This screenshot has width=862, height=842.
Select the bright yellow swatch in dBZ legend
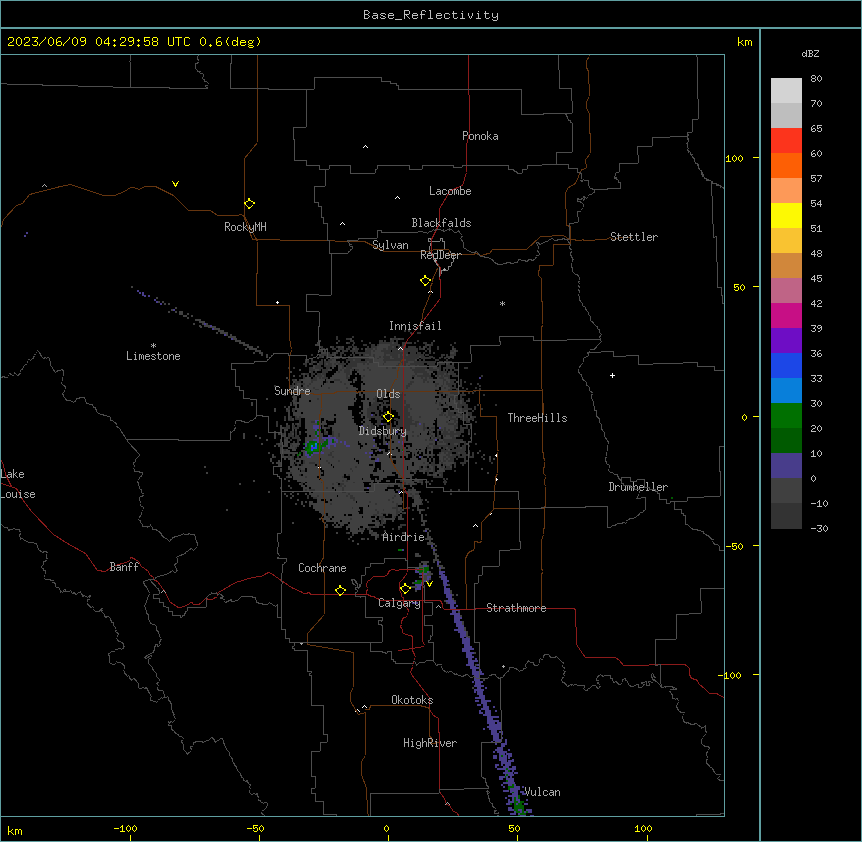pyautogui.click(x=786, y=215)
